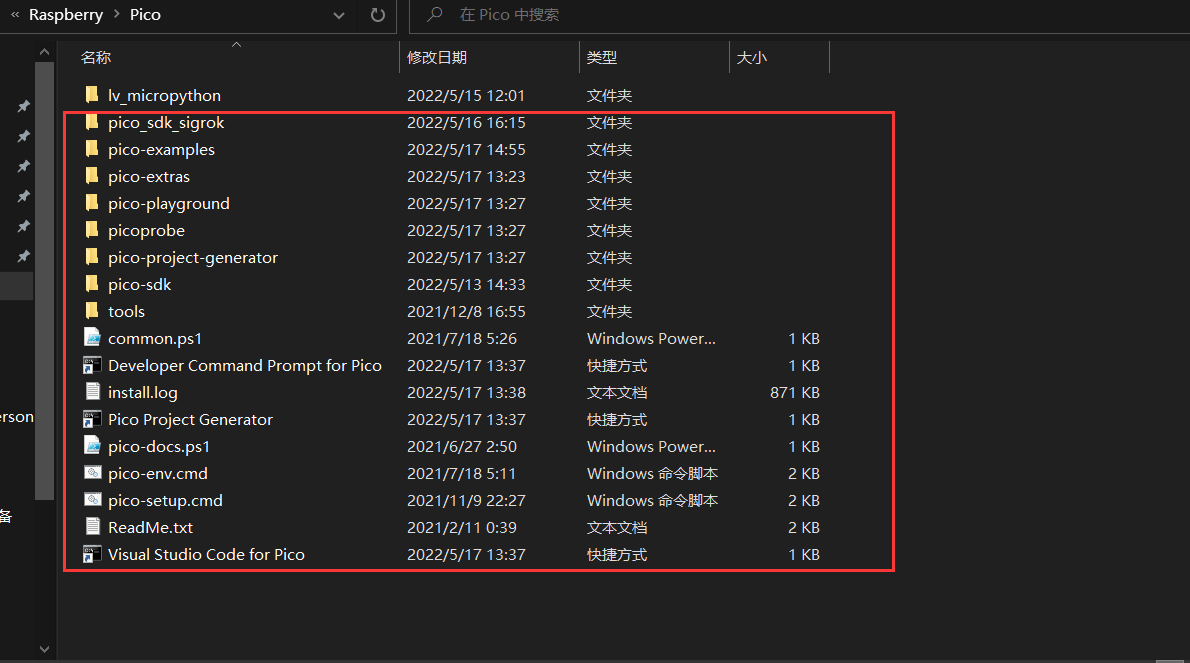Click the pico_sdk_sigrok folder icon
The image size is (1190, 663).
(92, 122)
